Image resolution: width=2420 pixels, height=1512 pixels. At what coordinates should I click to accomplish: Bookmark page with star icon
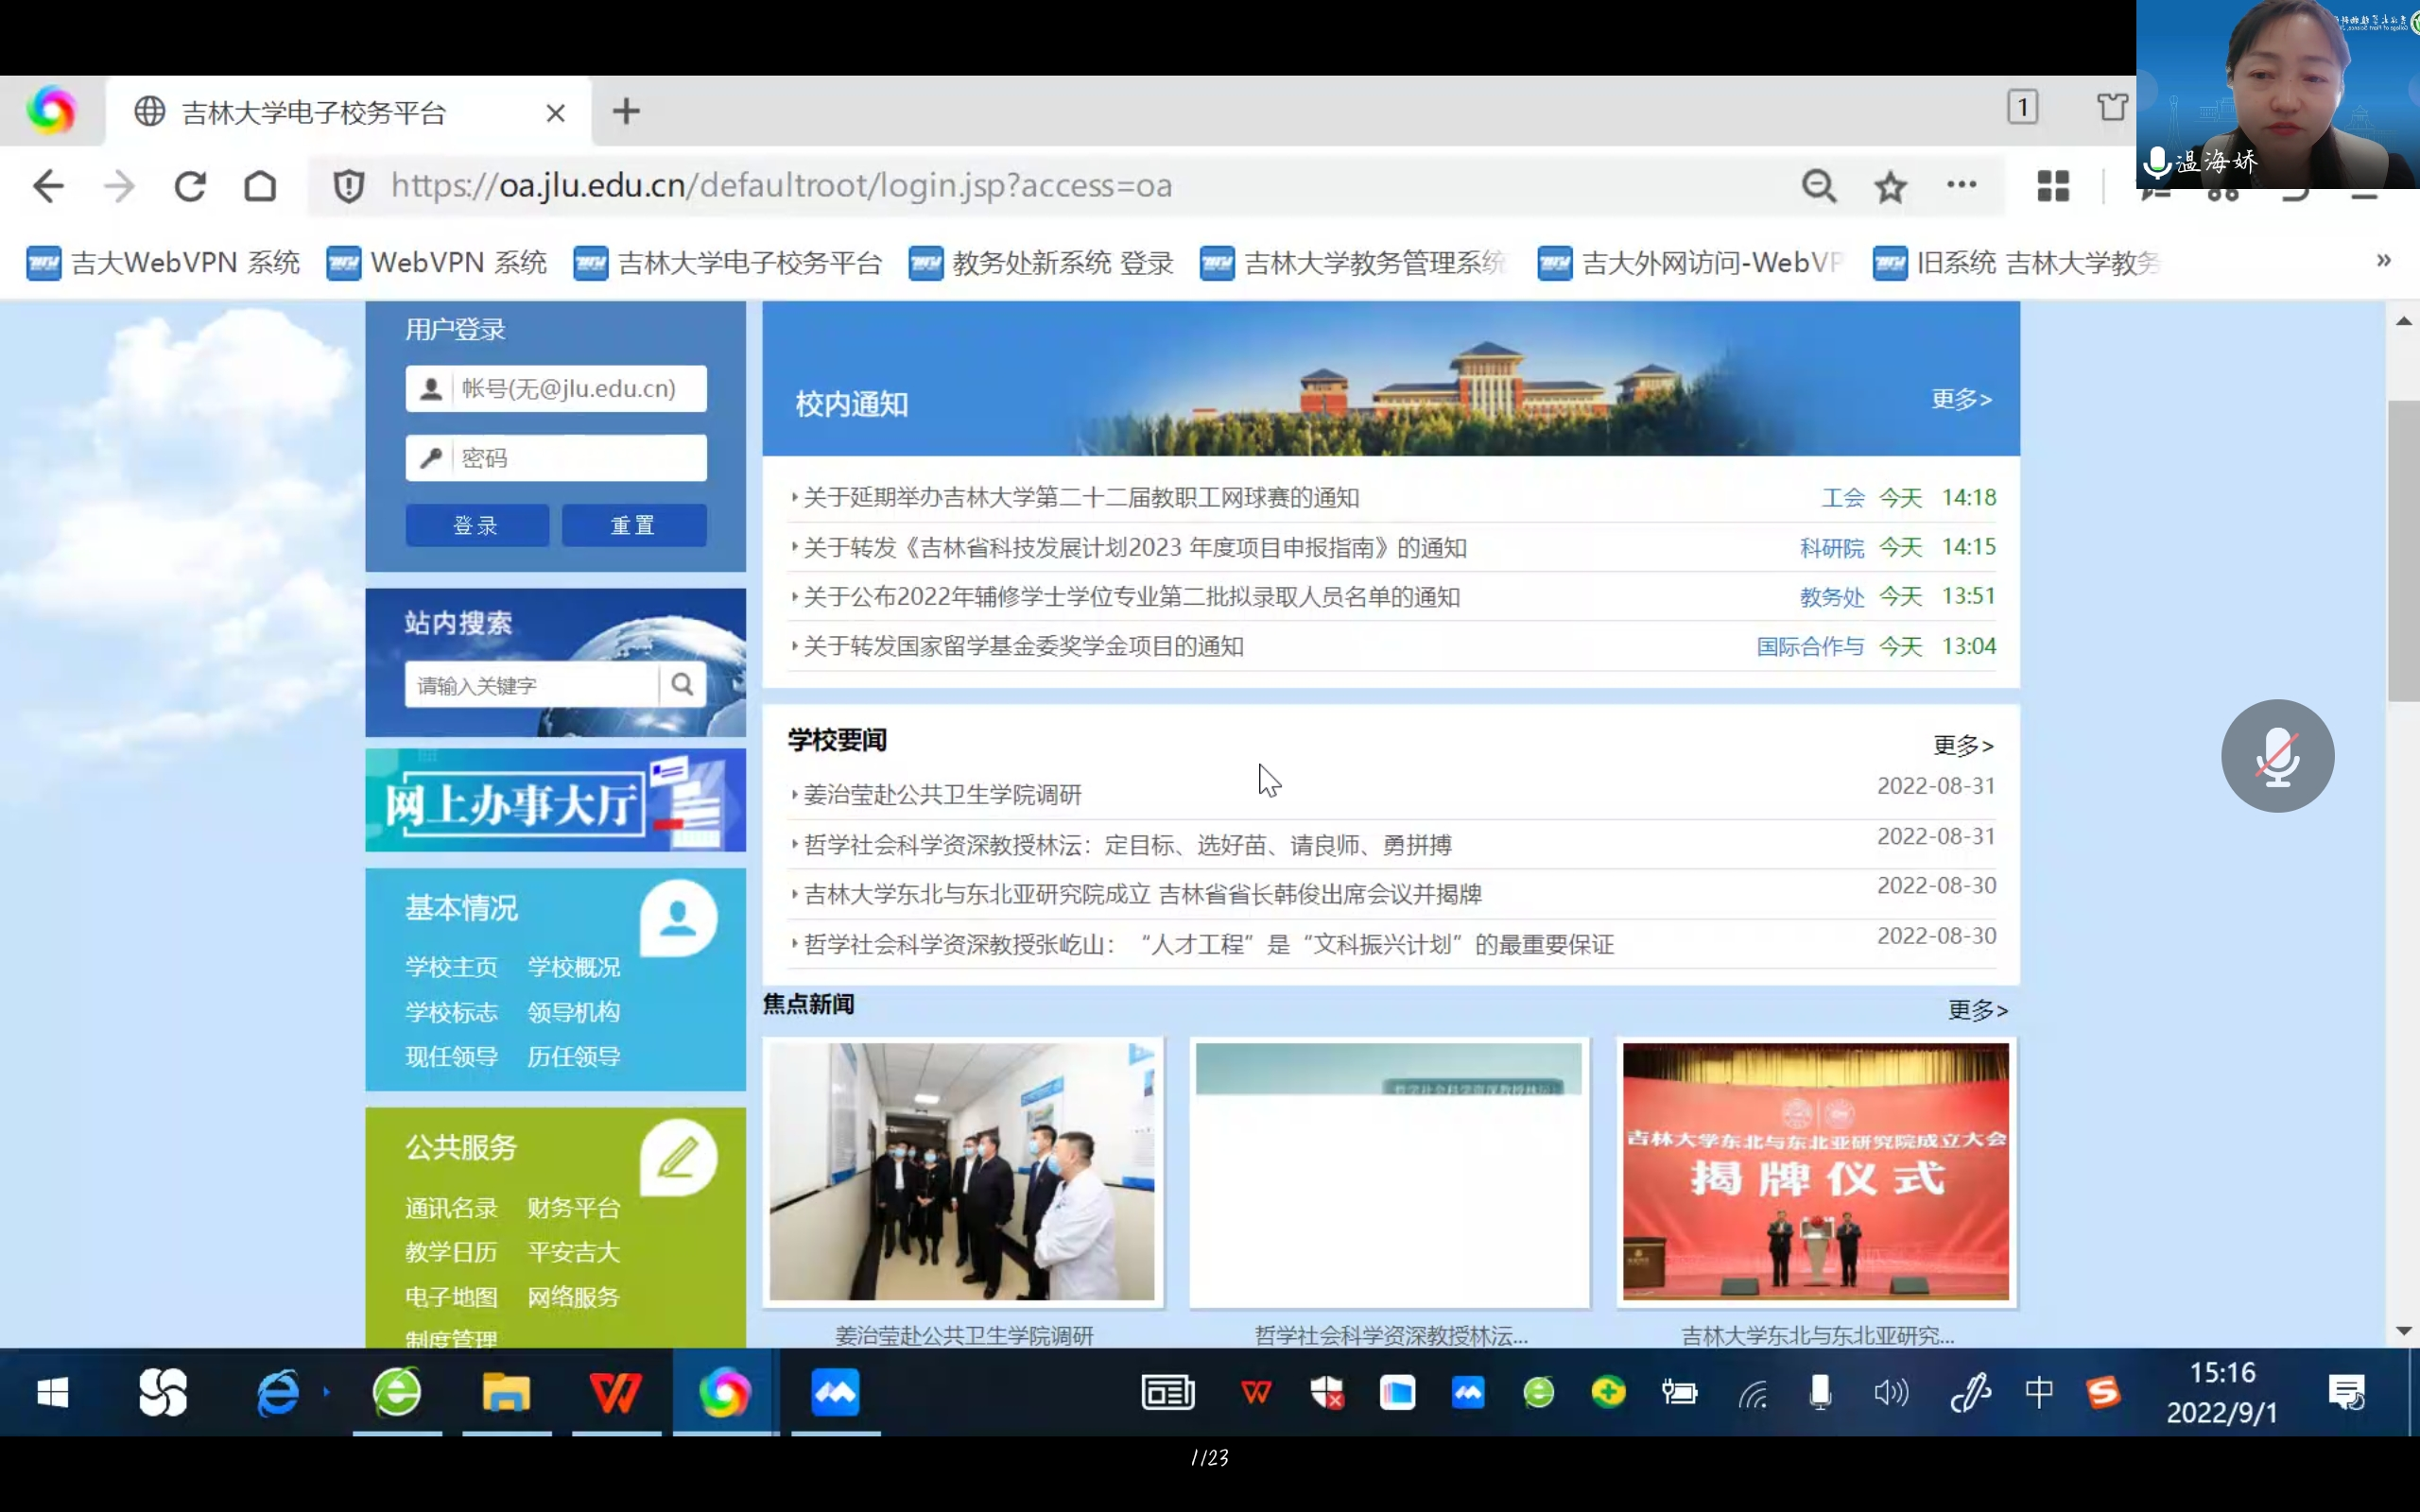click(1890, 186)
